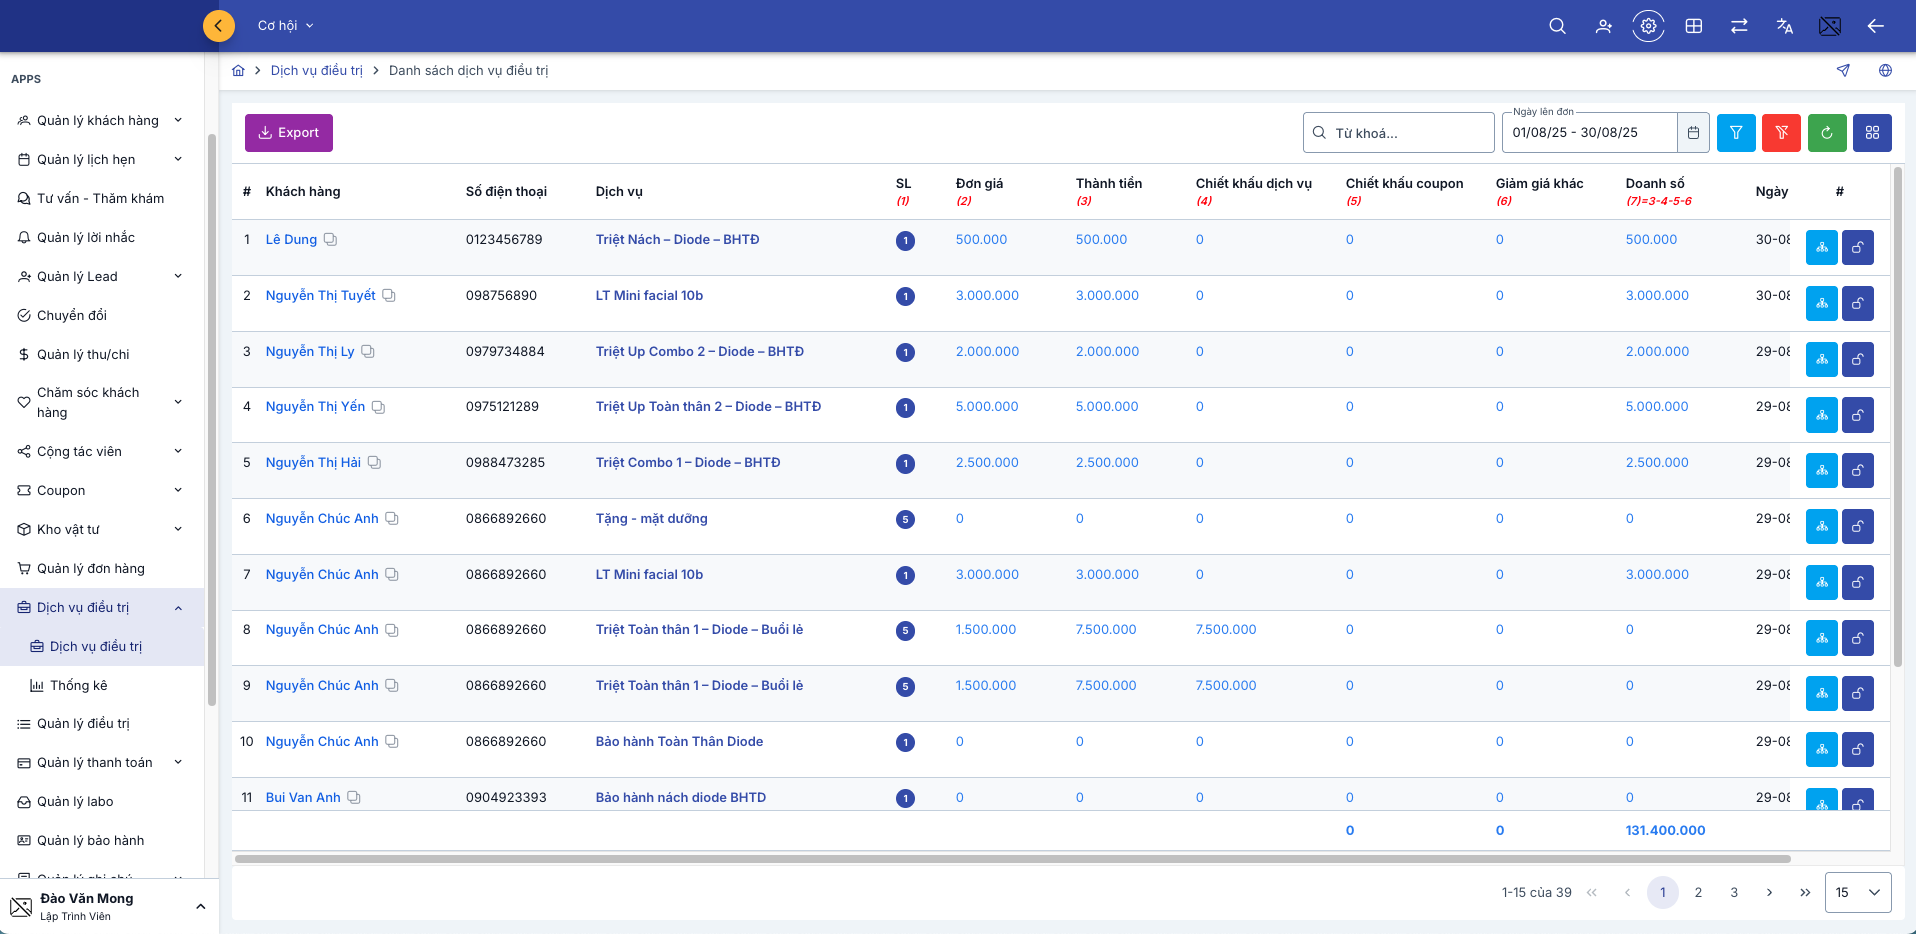The height and width of the screenshot is (934, 1916).
Task: Click the red clear-filter icon
Action: click(1781, 133)
